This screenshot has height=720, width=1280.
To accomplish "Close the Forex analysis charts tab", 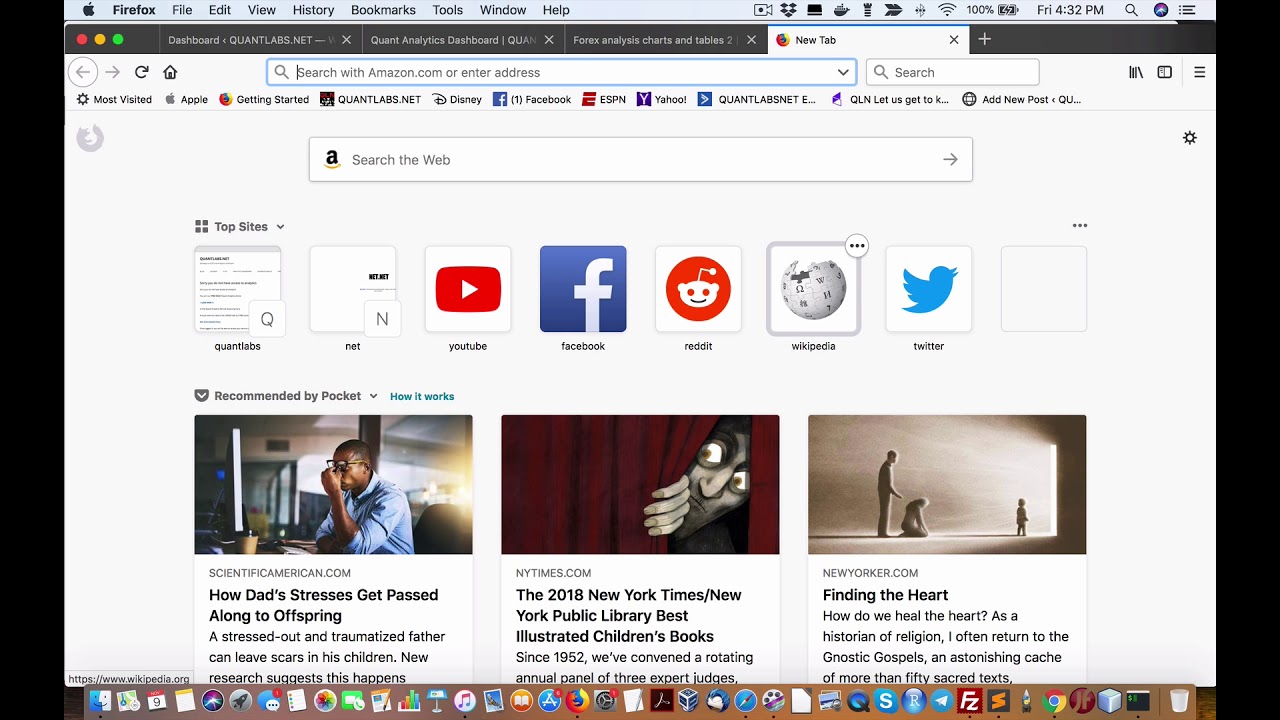I will [751, 40].
